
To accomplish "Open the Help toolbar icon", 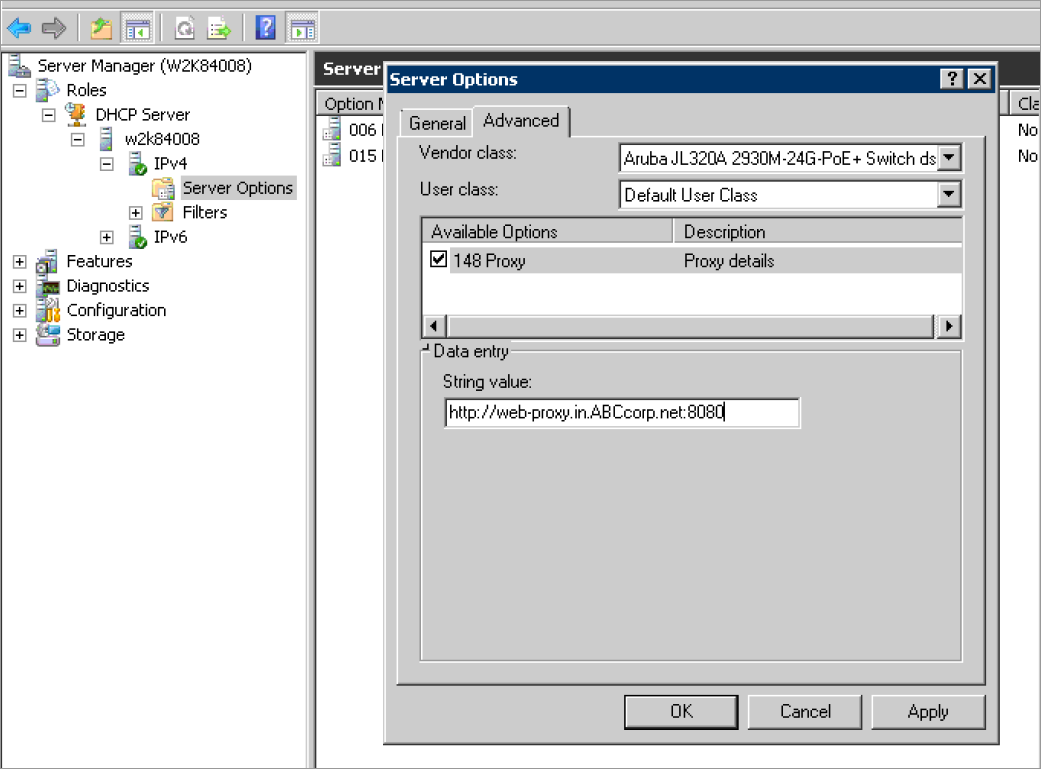I will point(266,28).
